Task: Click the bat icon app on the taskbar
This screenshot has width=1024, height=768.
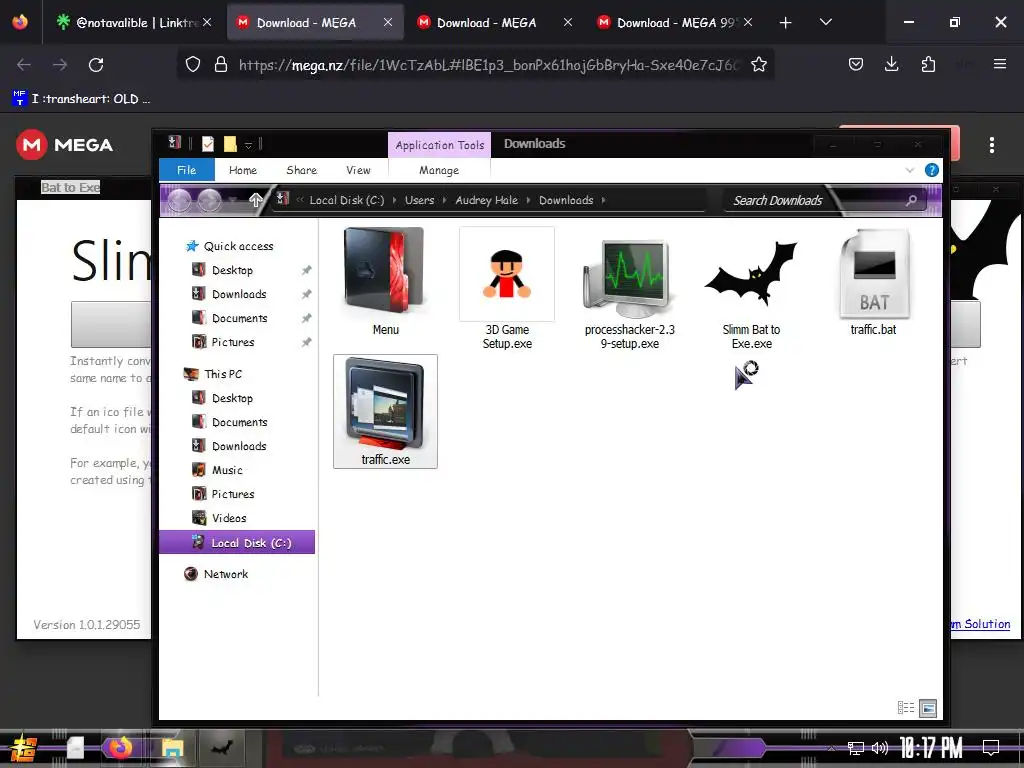Action: click(x=221, y=747)
